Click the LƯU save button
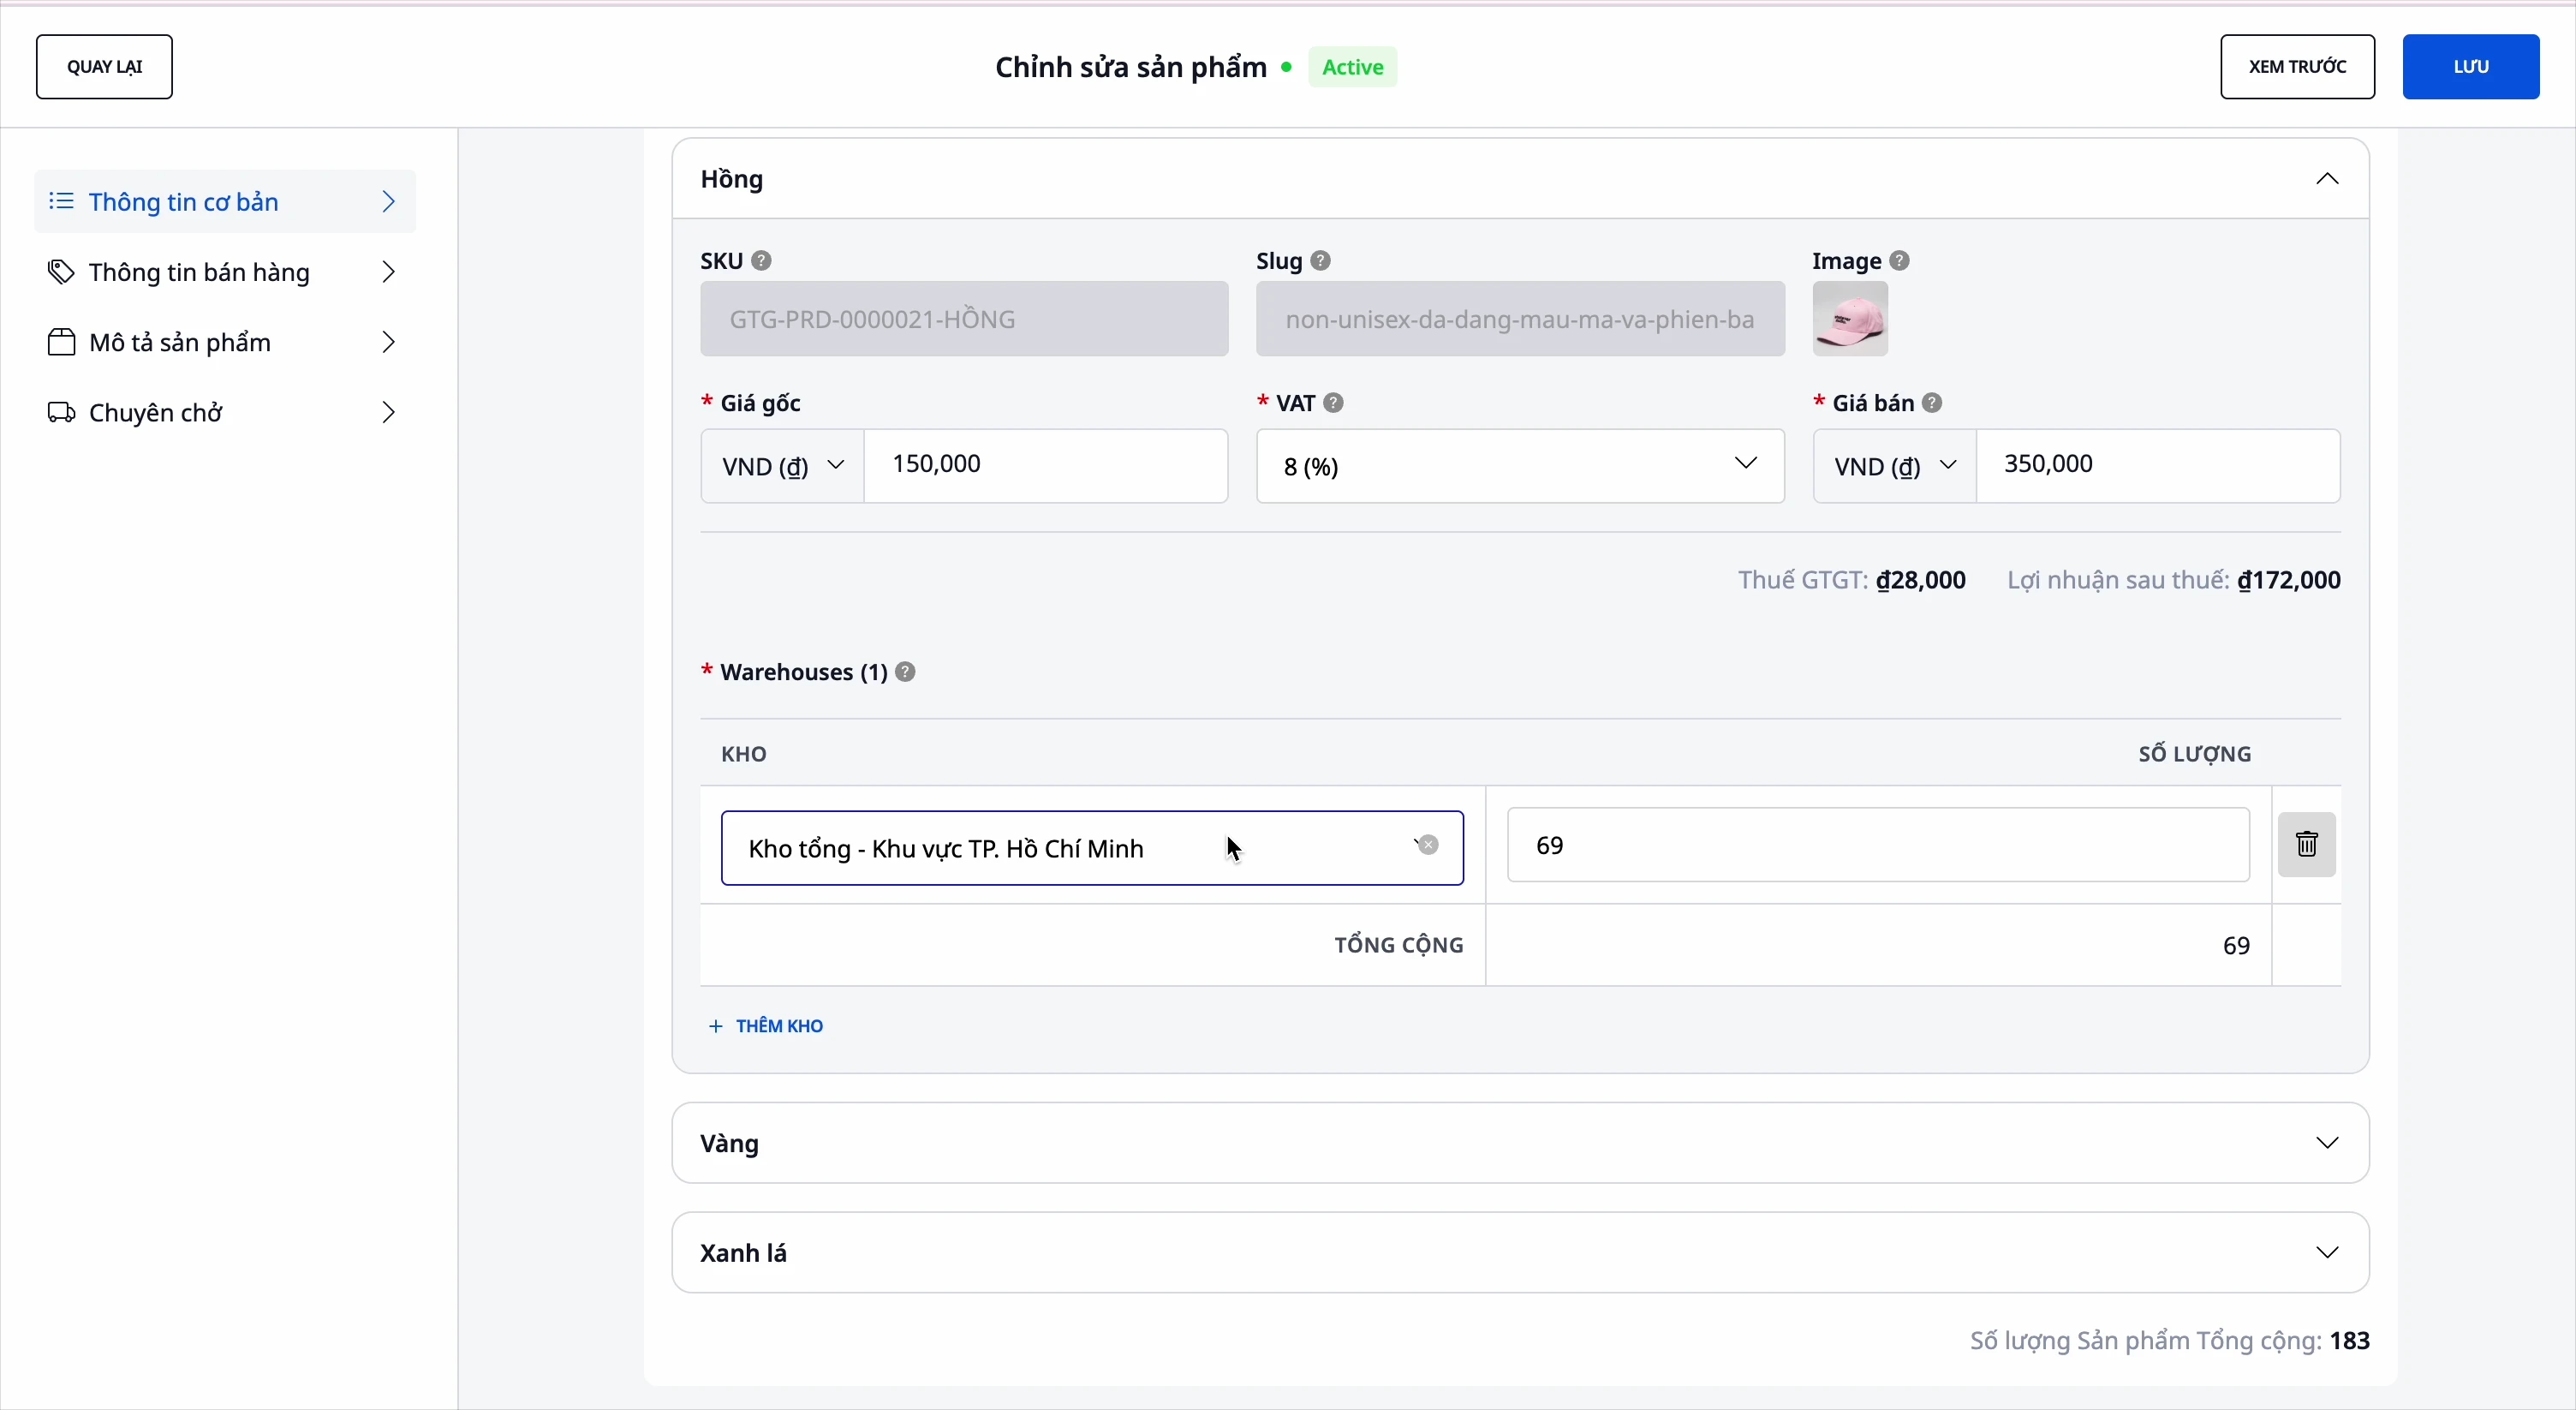 pyautogui.click(x=2470, y=67)
